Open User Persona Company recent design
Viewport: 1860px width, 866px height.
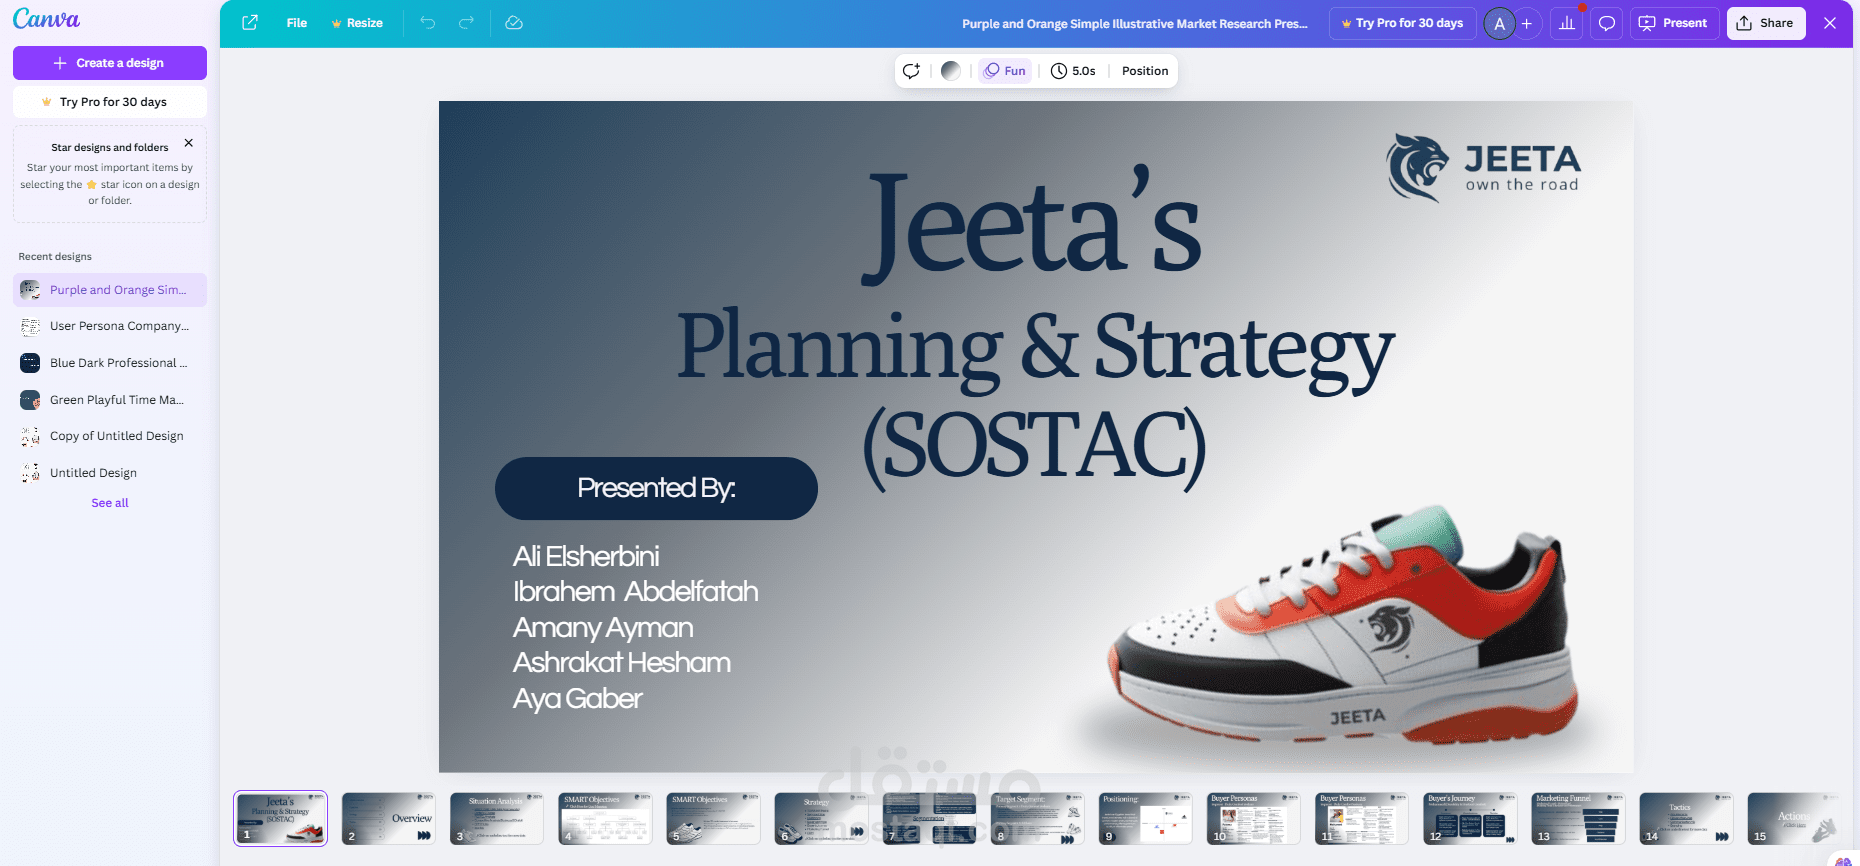click(110, 326)
